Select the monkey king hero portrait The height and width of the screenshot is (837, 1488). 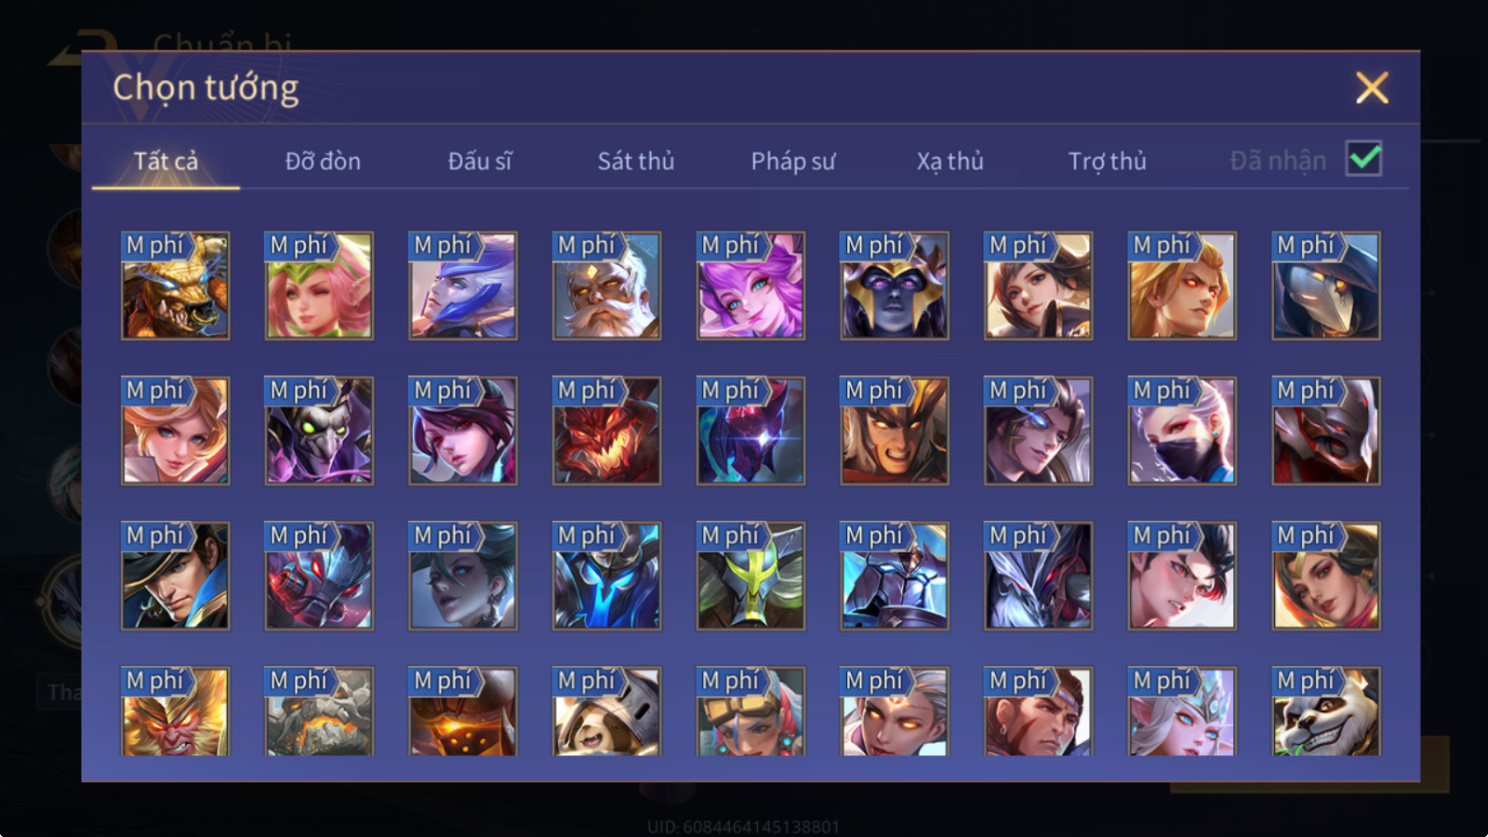175,711
